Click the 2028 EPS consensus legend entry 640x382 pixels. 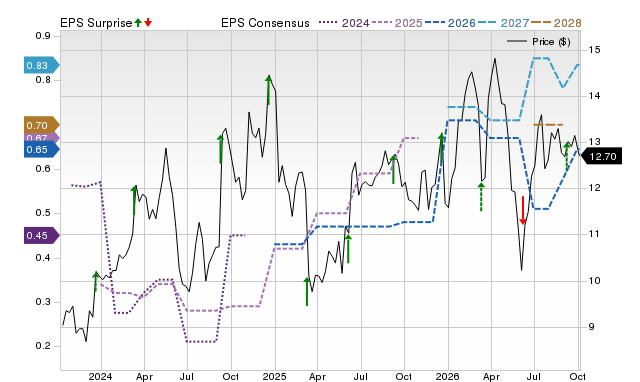coord(556,23)
